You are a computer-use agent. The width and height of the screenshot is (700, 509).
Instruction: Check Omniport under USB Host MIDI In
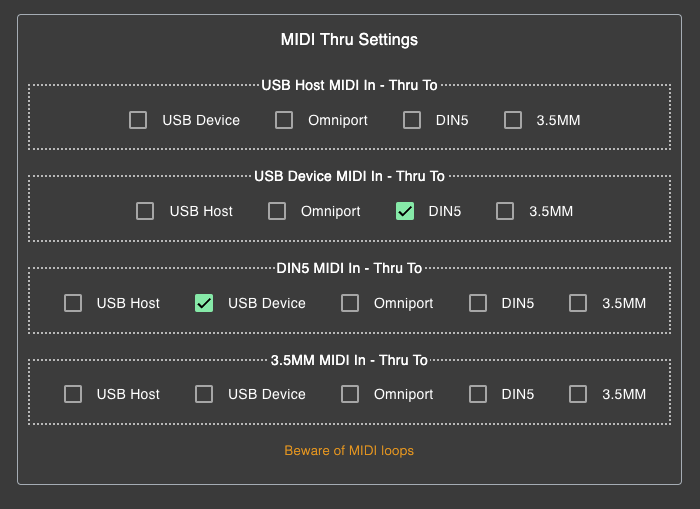[x=284, y=120]
